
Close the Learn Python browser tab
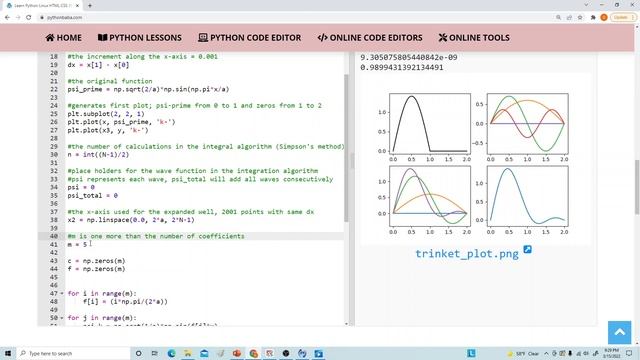pos(77,6)
